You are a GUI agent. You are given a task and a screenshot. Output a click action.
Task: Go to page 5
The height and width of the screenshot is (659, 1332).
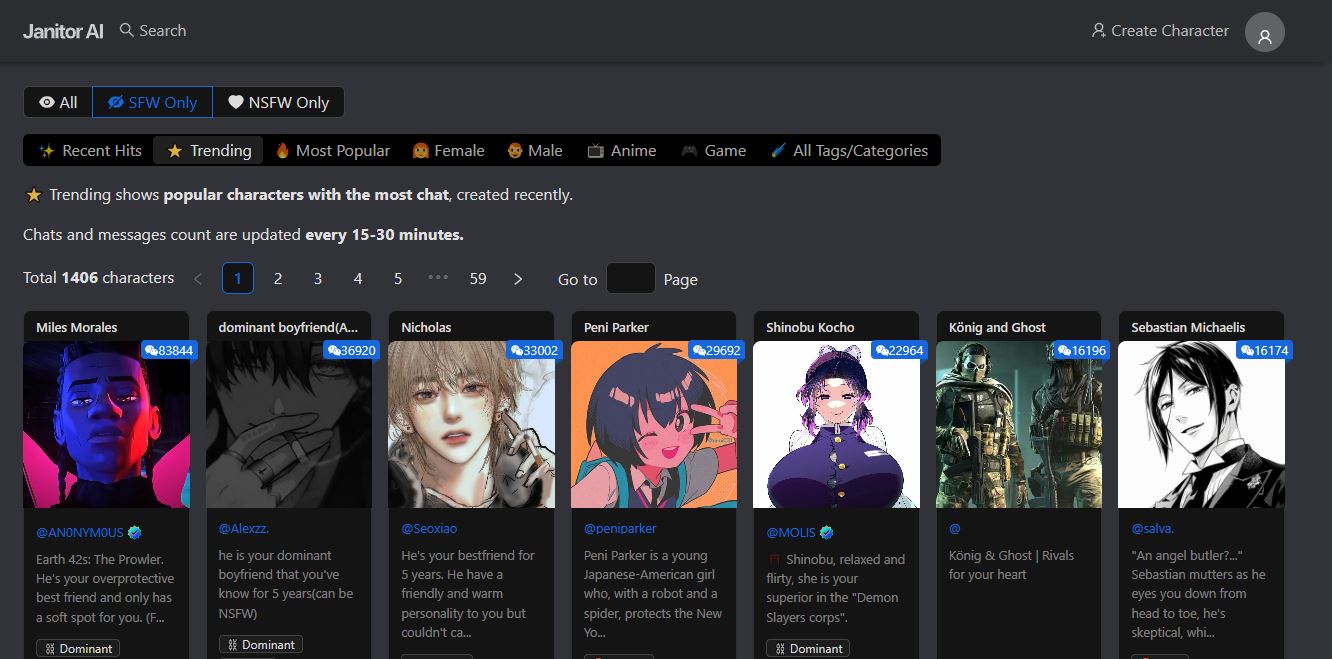(x=398, y=279)
